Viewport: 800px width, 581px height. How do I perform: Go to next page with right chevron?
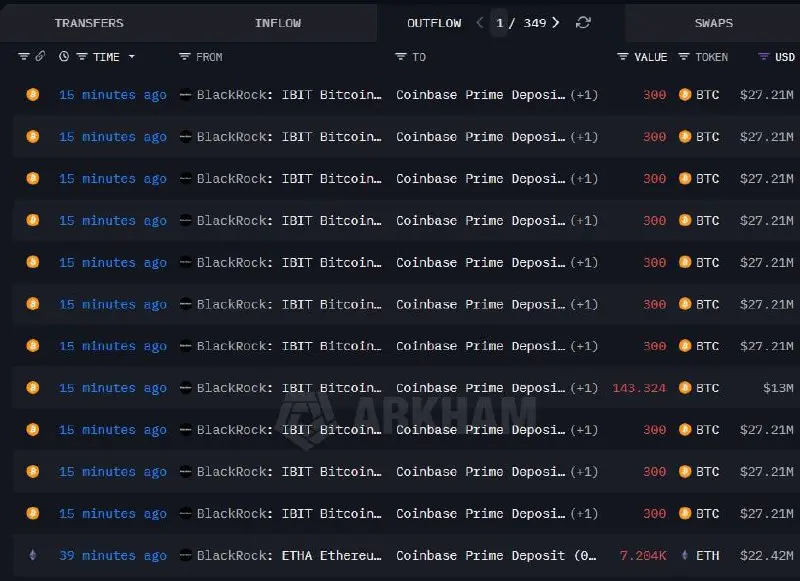tap(556, 22)
